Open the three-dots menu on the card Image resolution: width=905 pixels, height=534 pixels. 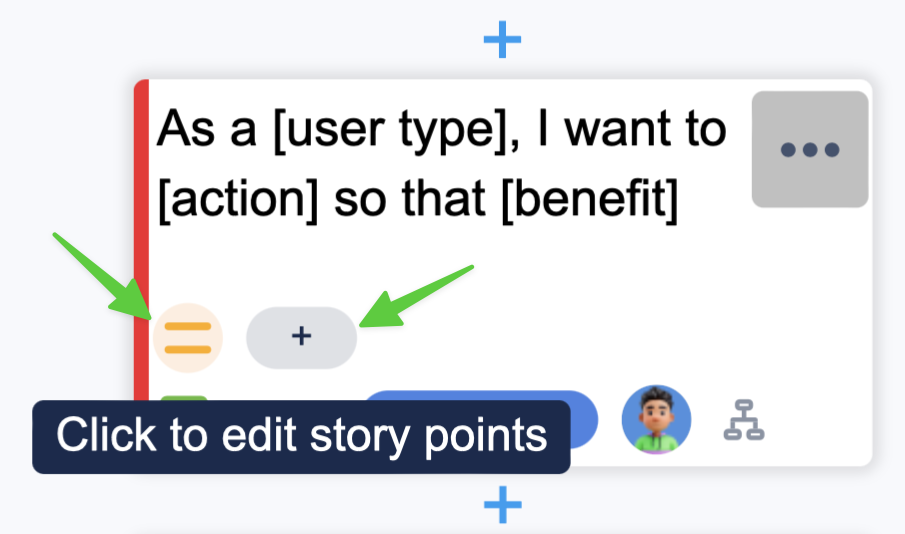click(x=810, y=150)
